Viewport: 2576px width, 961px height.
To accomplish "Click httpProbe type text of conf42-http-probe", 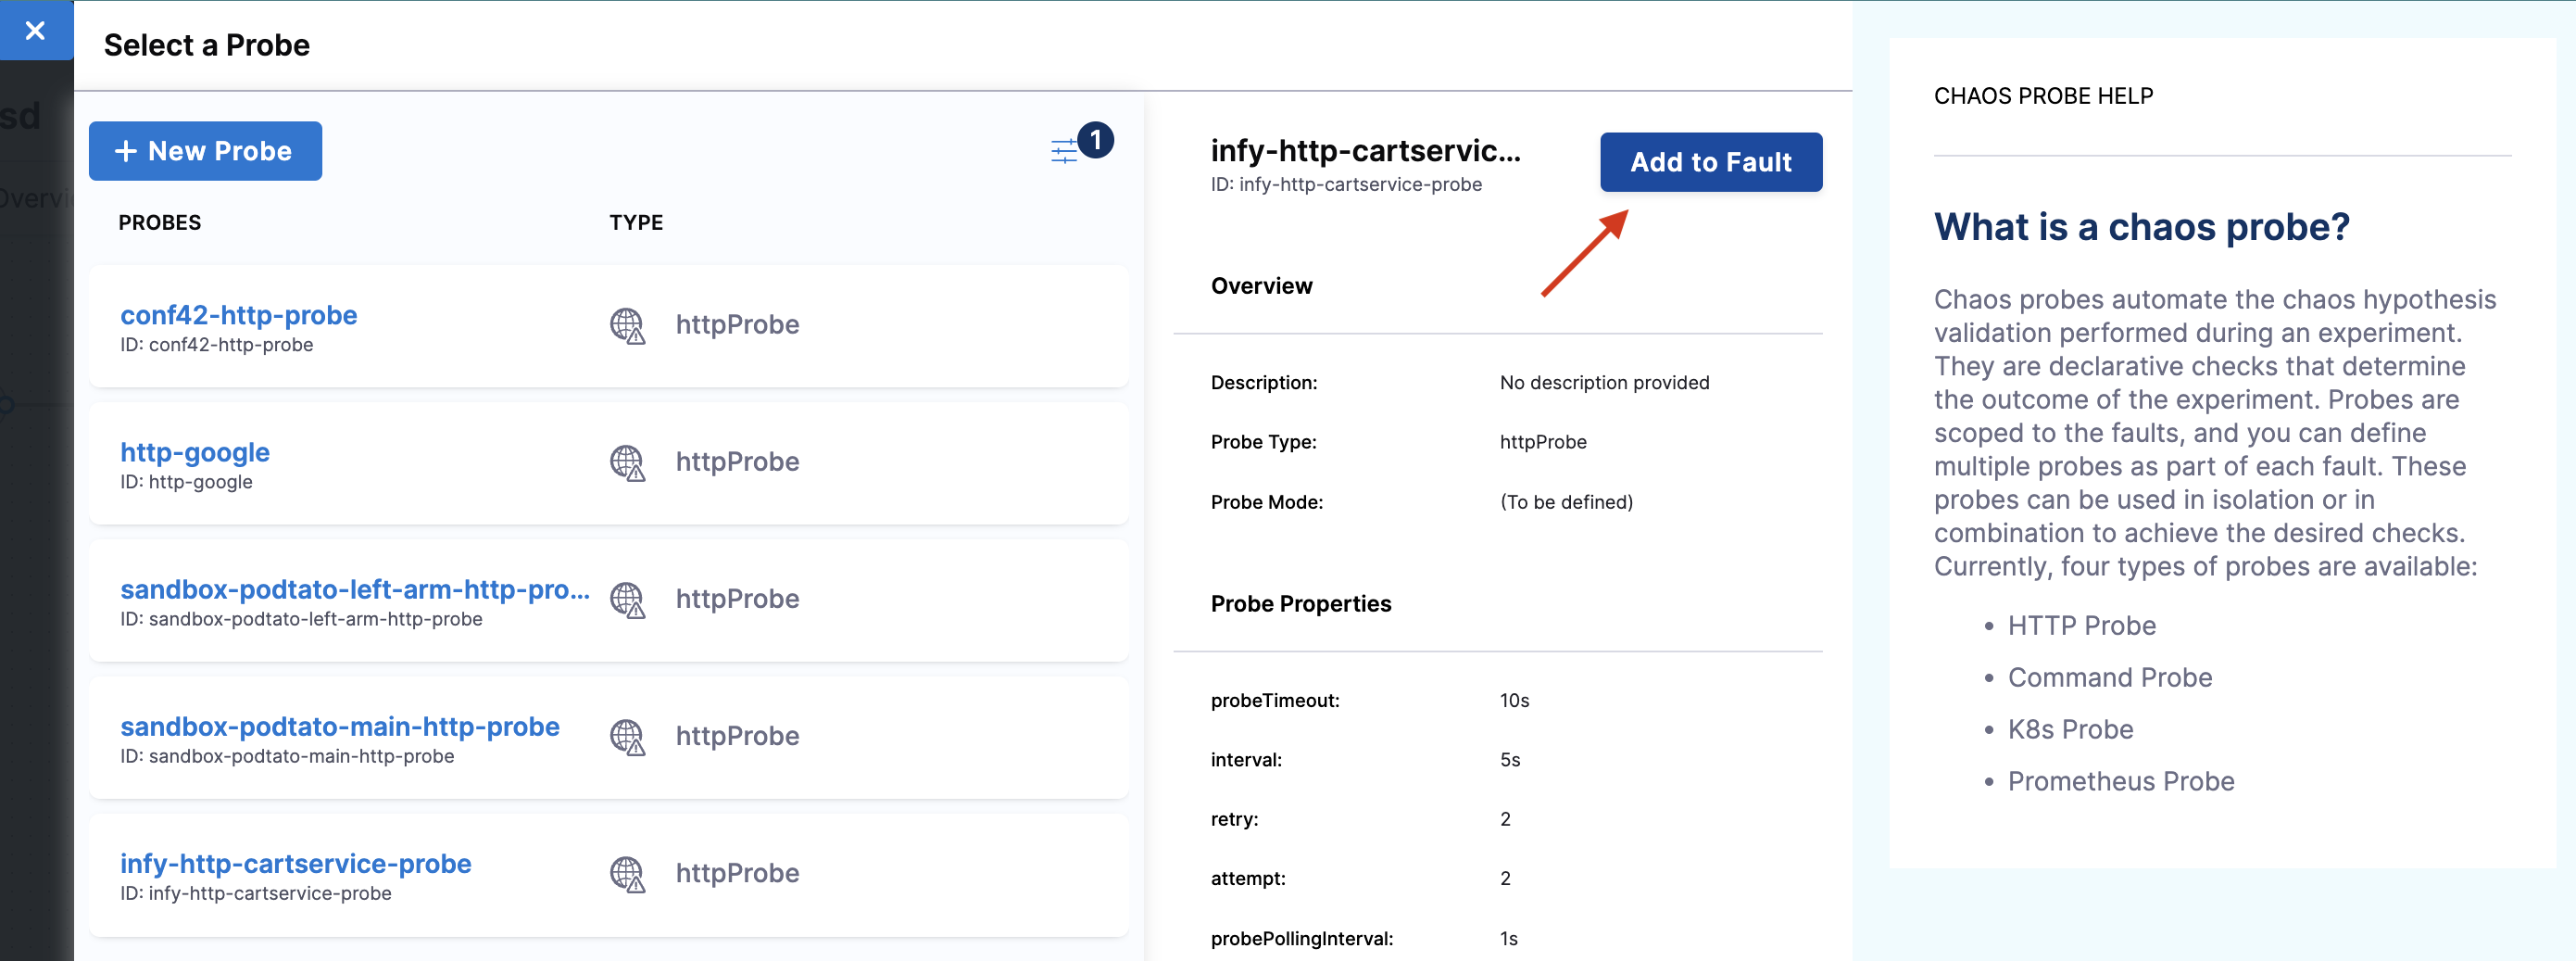I will (x=737, y=325).
